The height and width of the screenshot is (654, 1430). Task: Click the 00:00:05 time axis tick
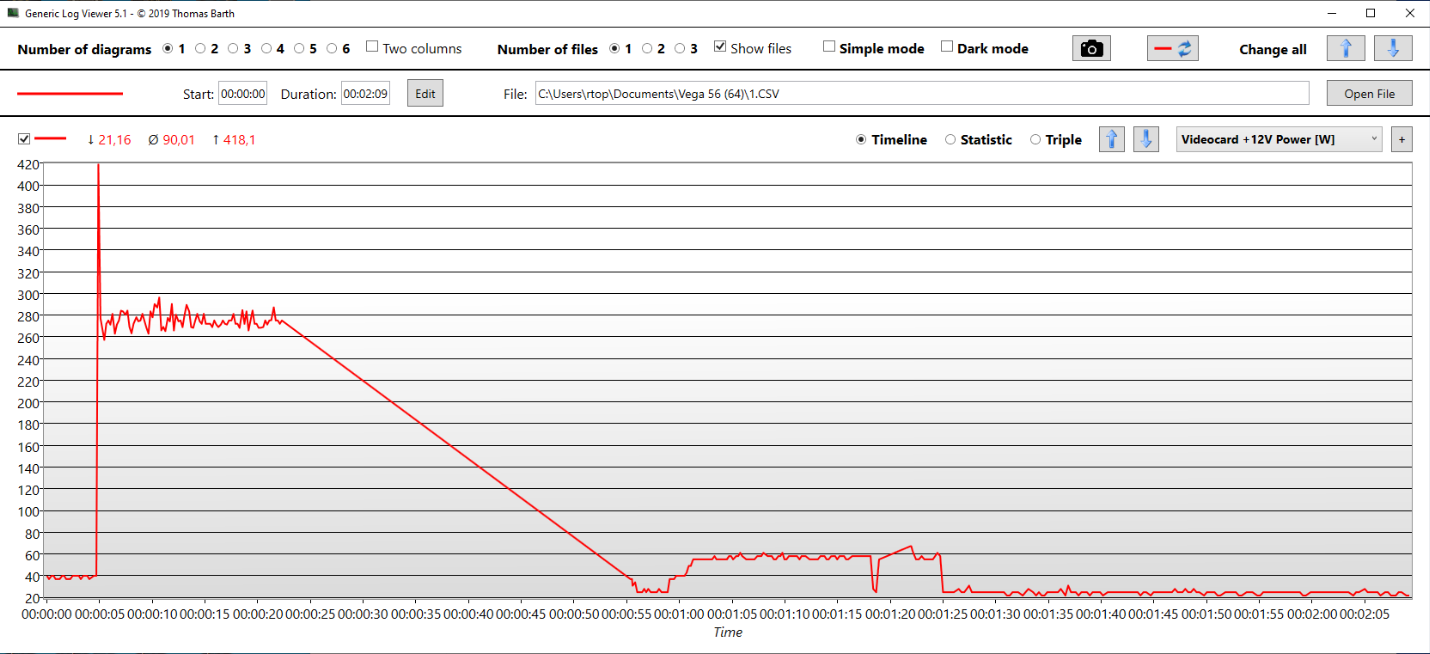pyautogui.click(x=98, y=613)
